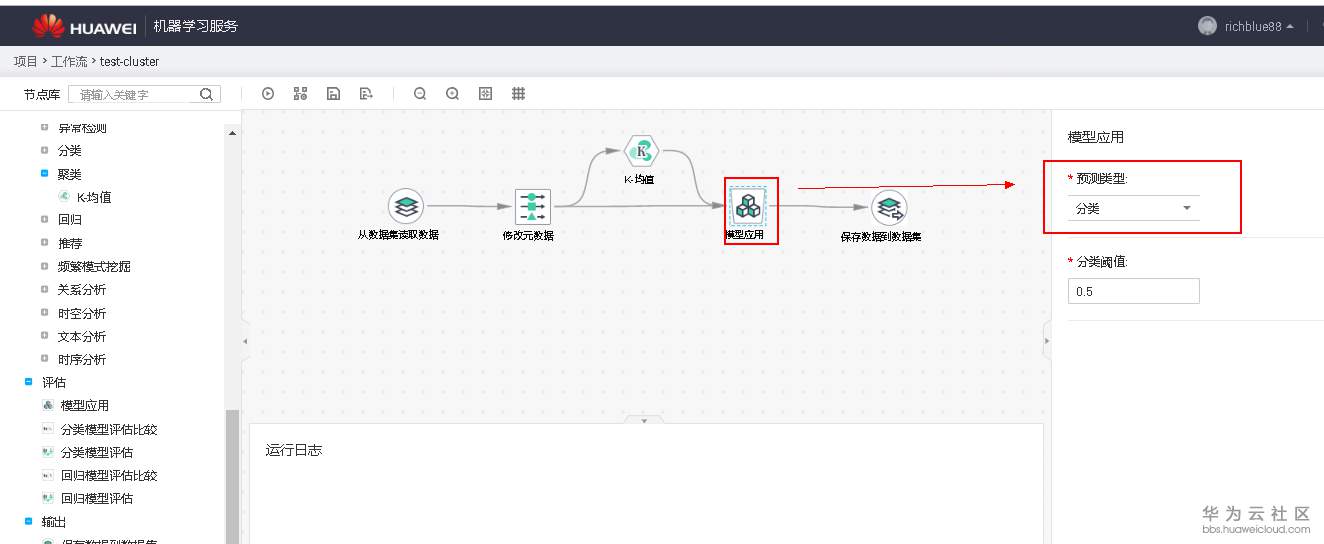Collapse the 聚类 tree category

pos(44,173)
